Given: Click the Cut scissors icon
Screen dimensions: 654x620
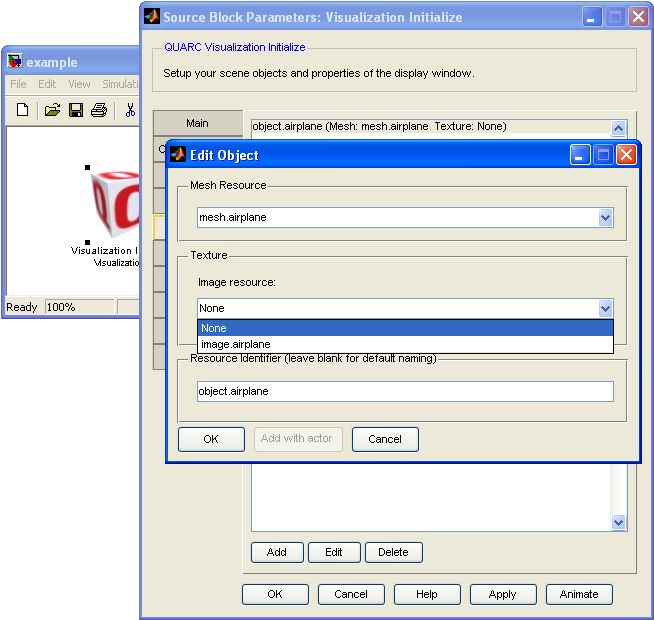Looking at the screenshot, I should (130, 110).
